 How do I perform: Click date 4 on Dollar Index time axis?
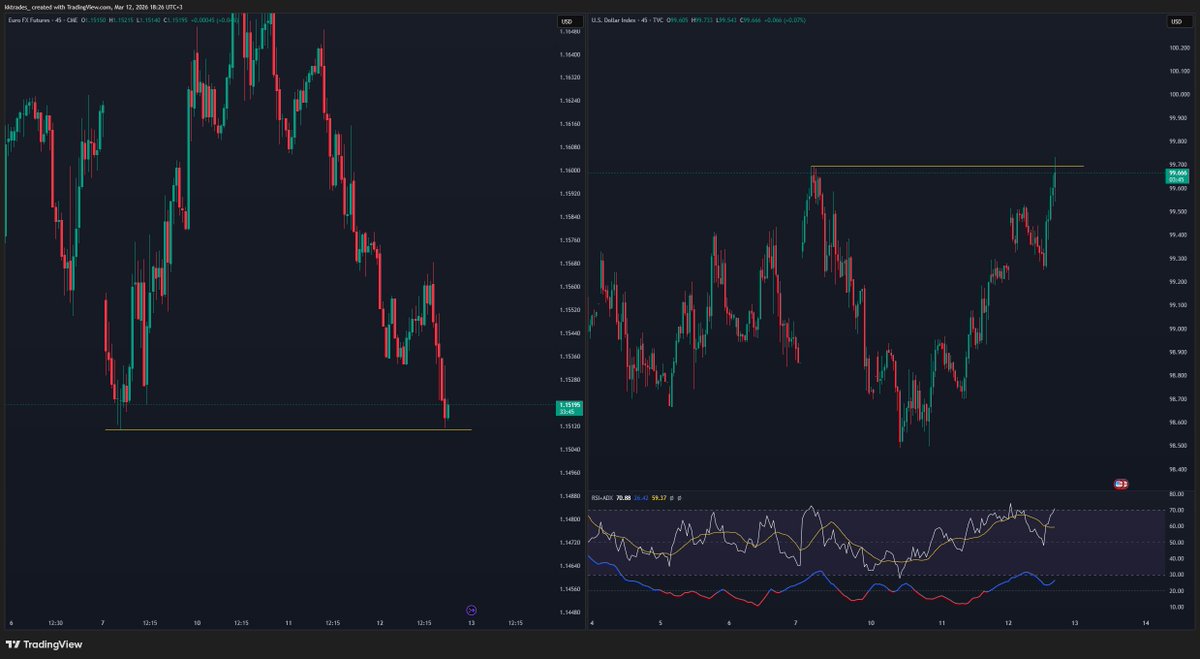point(592,622)
